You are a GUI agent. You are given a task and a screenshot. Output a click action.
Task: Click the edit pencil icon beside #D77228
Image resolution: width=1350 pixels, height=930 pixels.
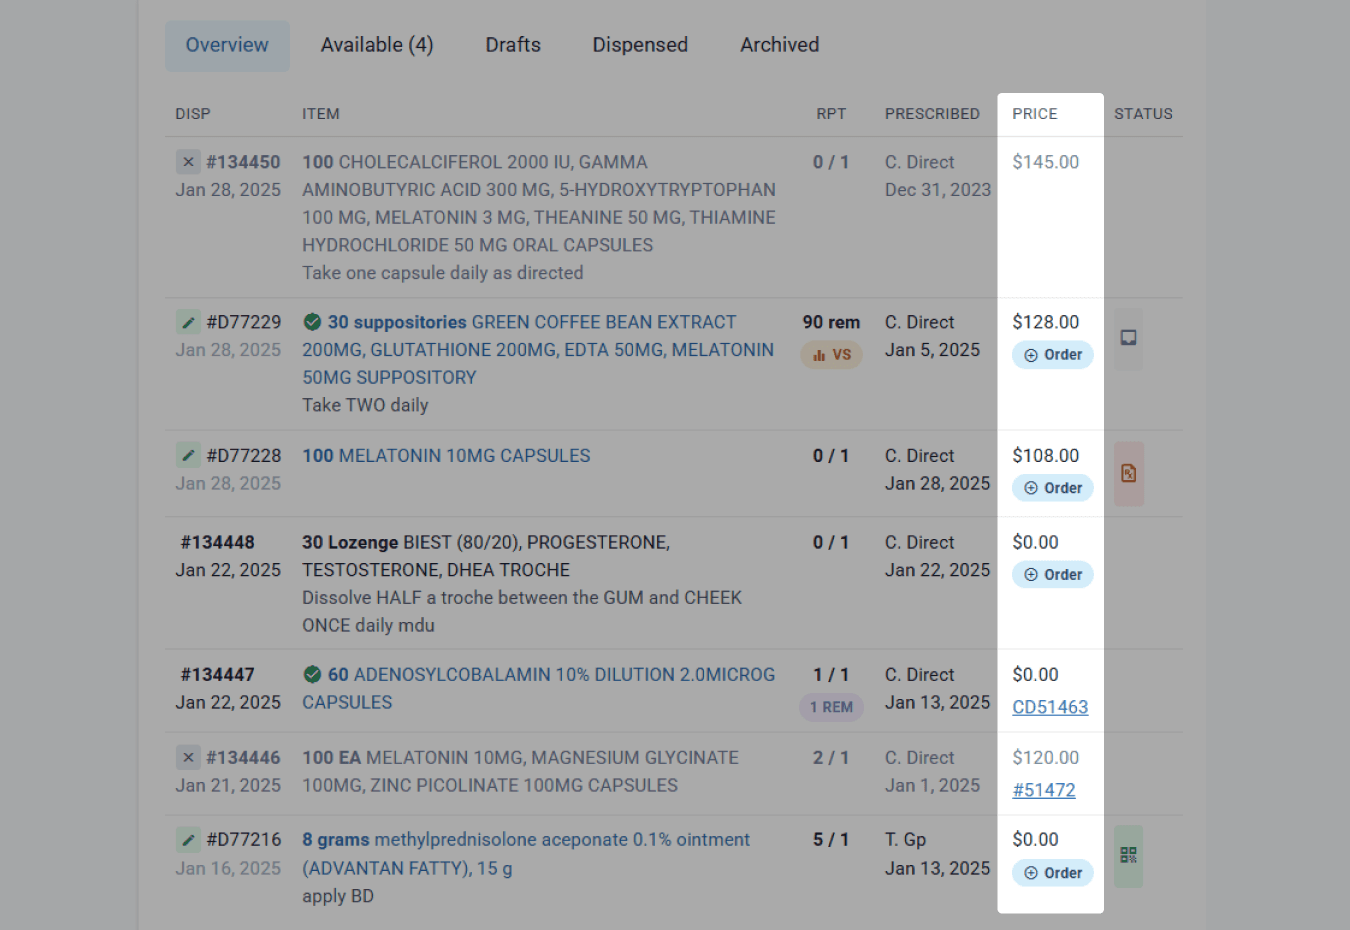coord(188,455)
